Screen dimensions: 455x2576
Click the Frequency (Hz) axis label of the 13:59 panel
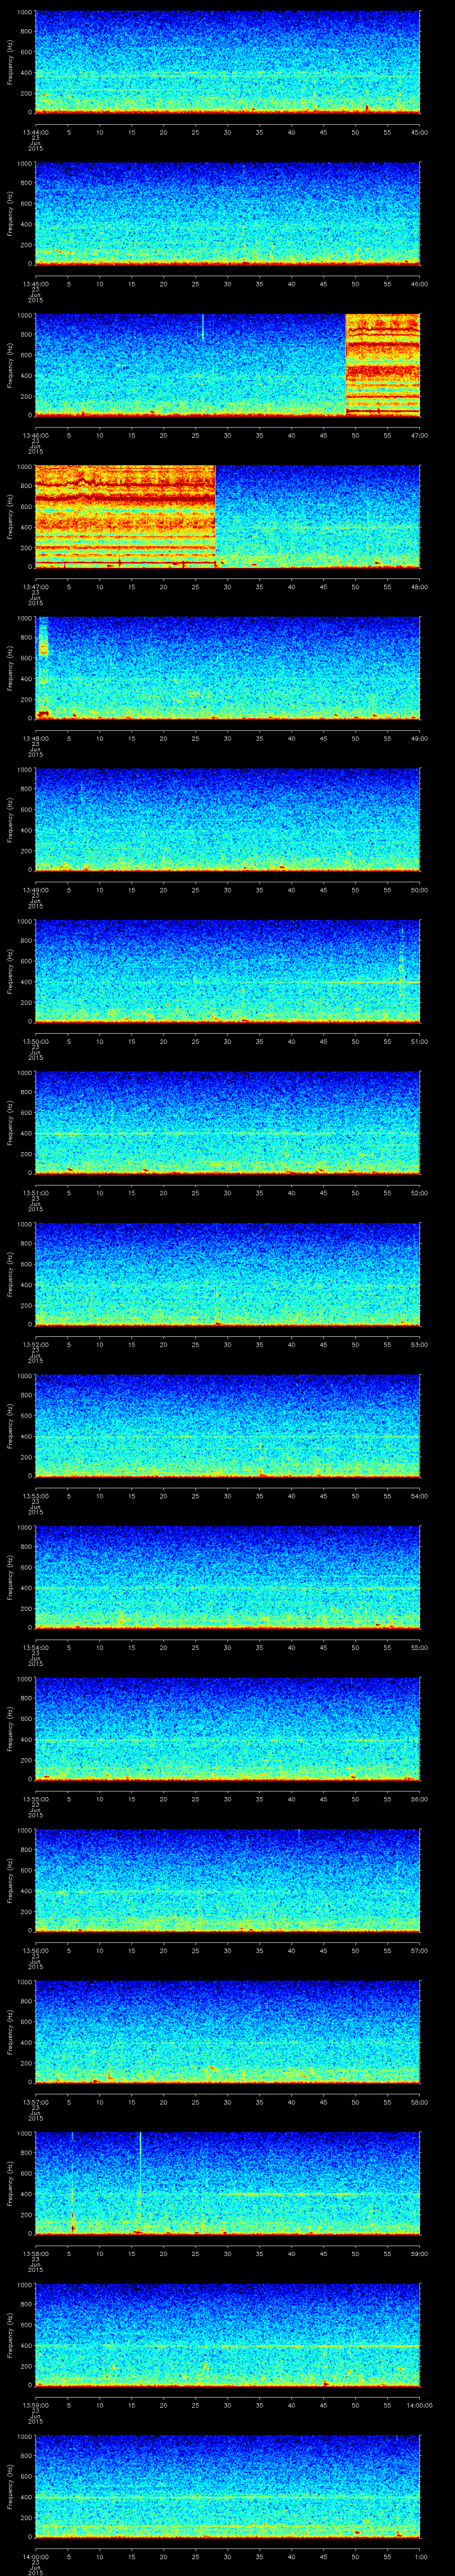(10, 2335)
